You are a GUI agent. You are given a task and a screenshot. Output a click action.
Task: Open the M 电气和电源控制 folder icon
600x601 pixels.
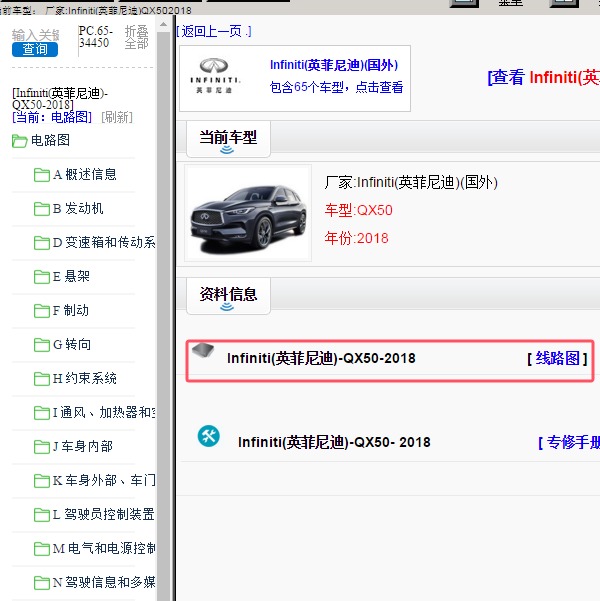tap(41, 548)
